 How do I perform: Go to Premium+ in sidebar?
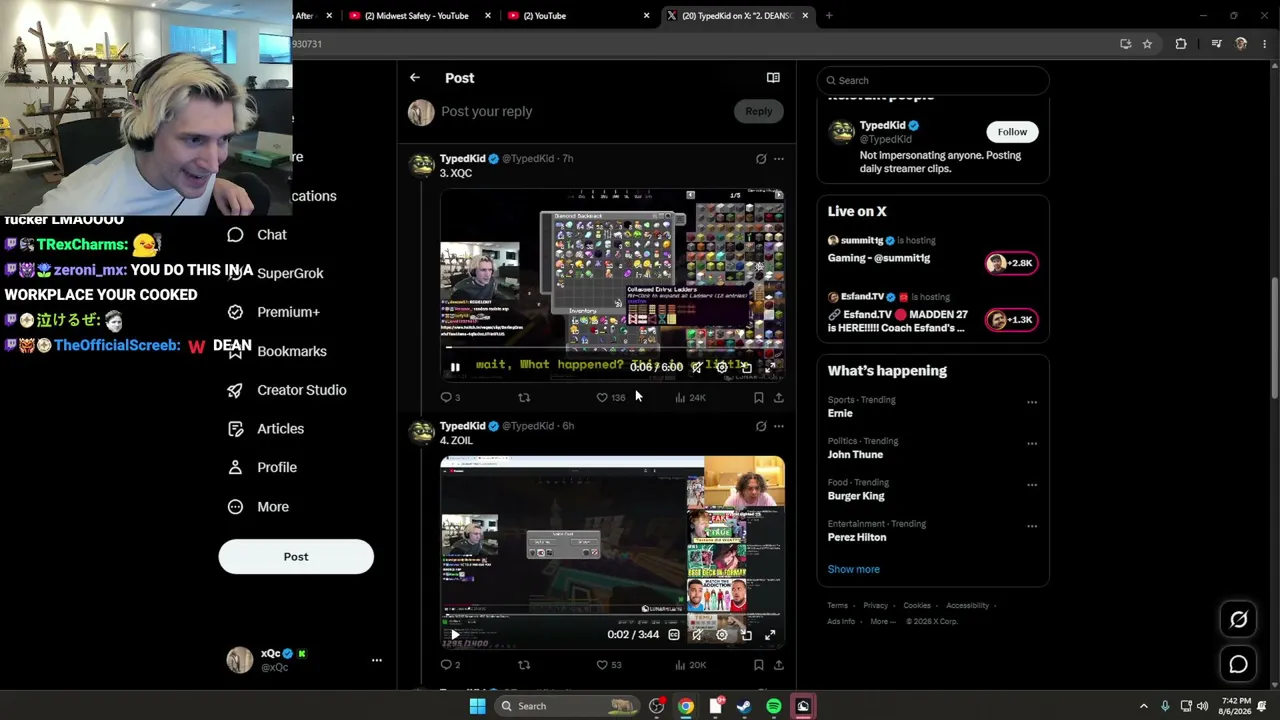(x=273, y=312)
